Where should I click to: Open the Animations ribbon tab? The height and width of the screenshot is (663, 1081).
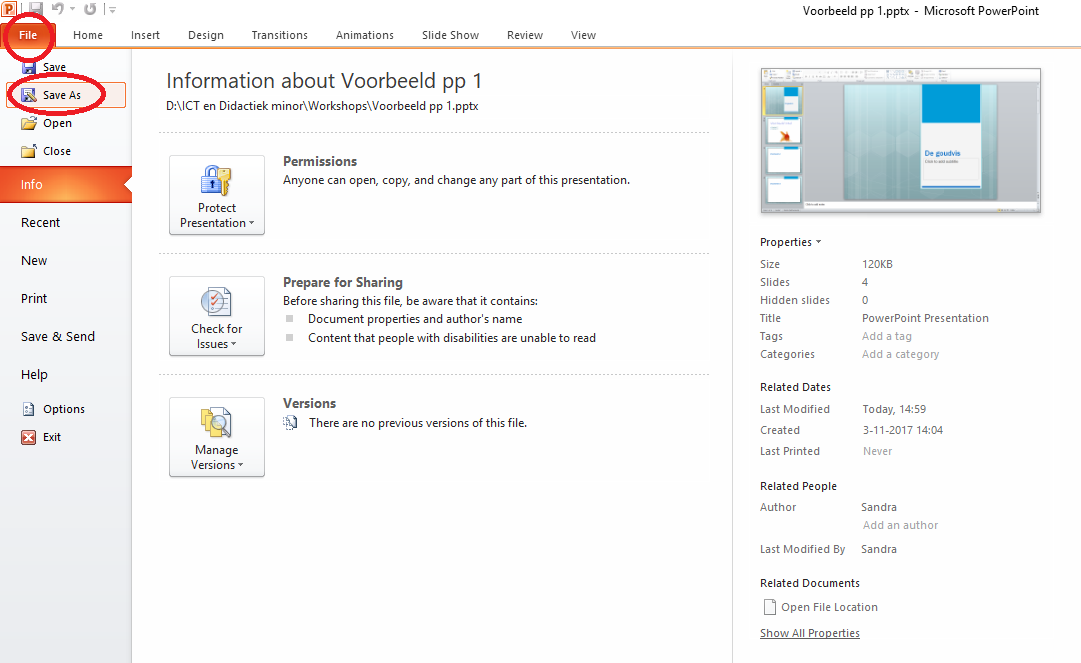pyautogui.click(x=364, y=35)
